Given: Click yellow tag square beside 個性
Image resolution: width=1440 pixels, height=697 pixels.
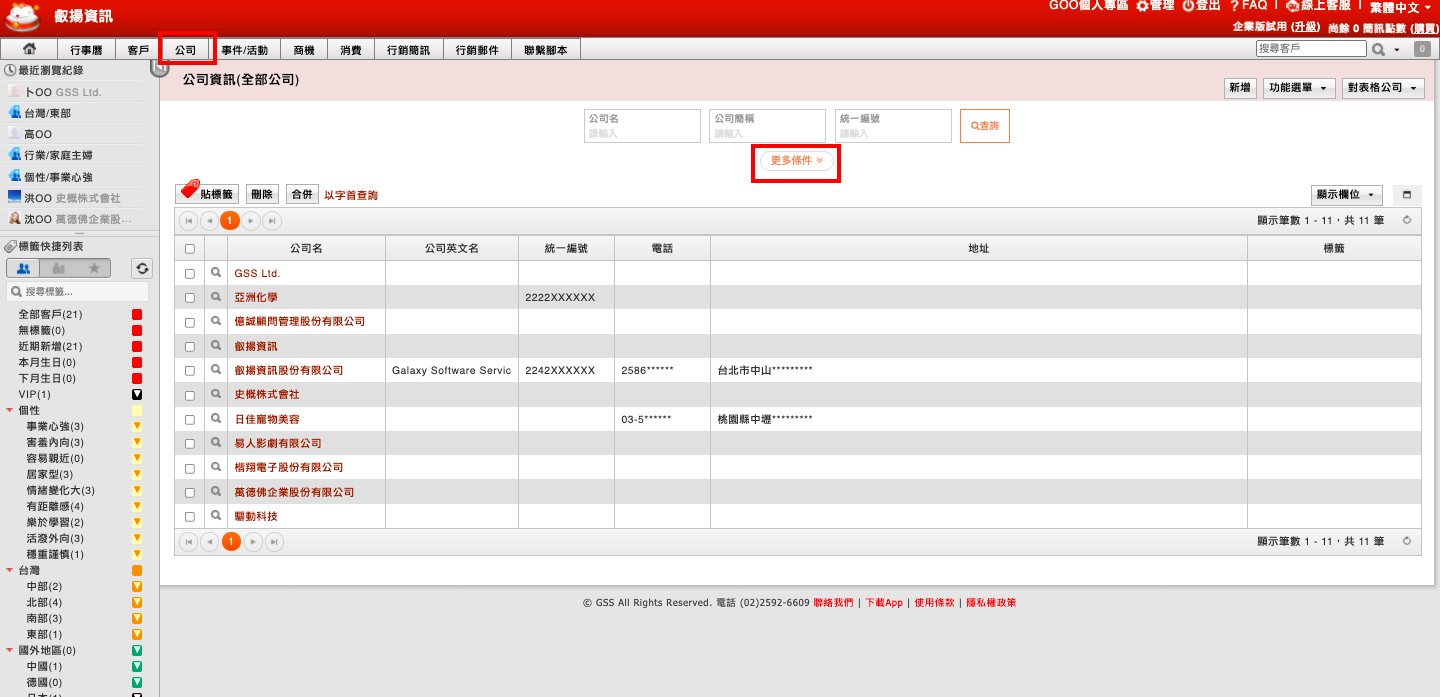Looking at the screenshot, I should 138,410.
